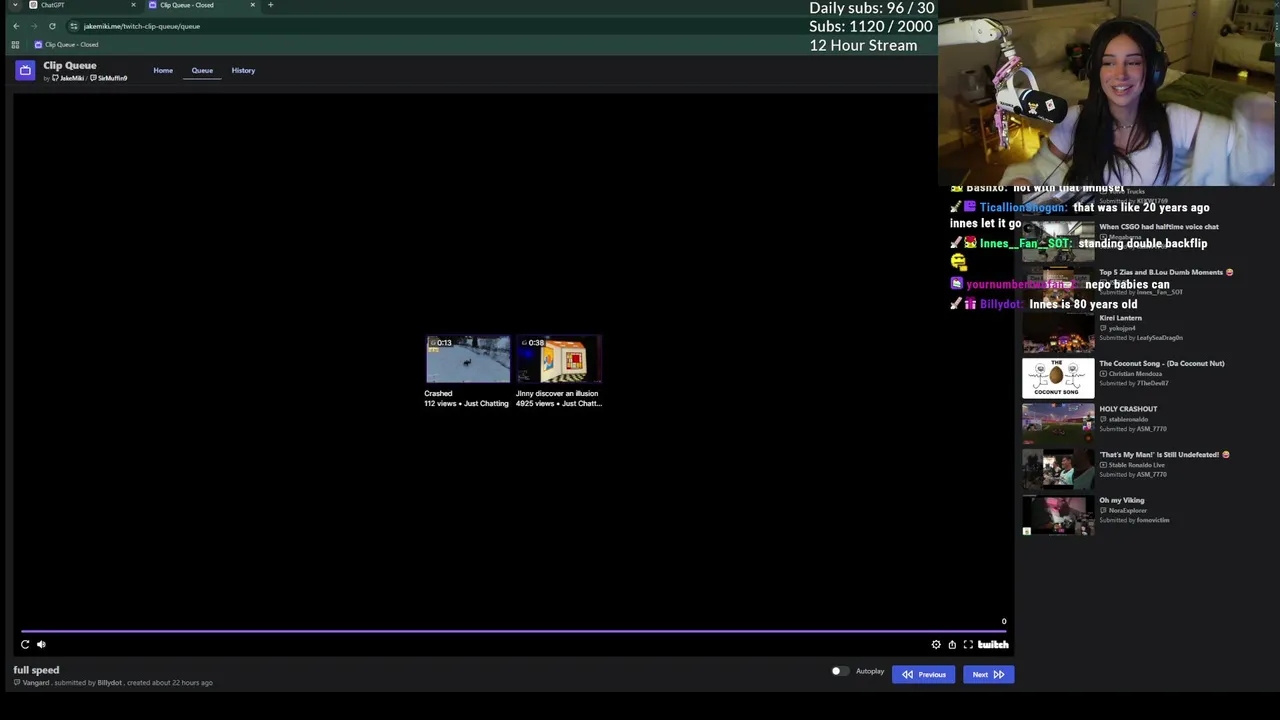1280x720 pixels.
Task: Click the Previous clip button
Action: (923, 675)
